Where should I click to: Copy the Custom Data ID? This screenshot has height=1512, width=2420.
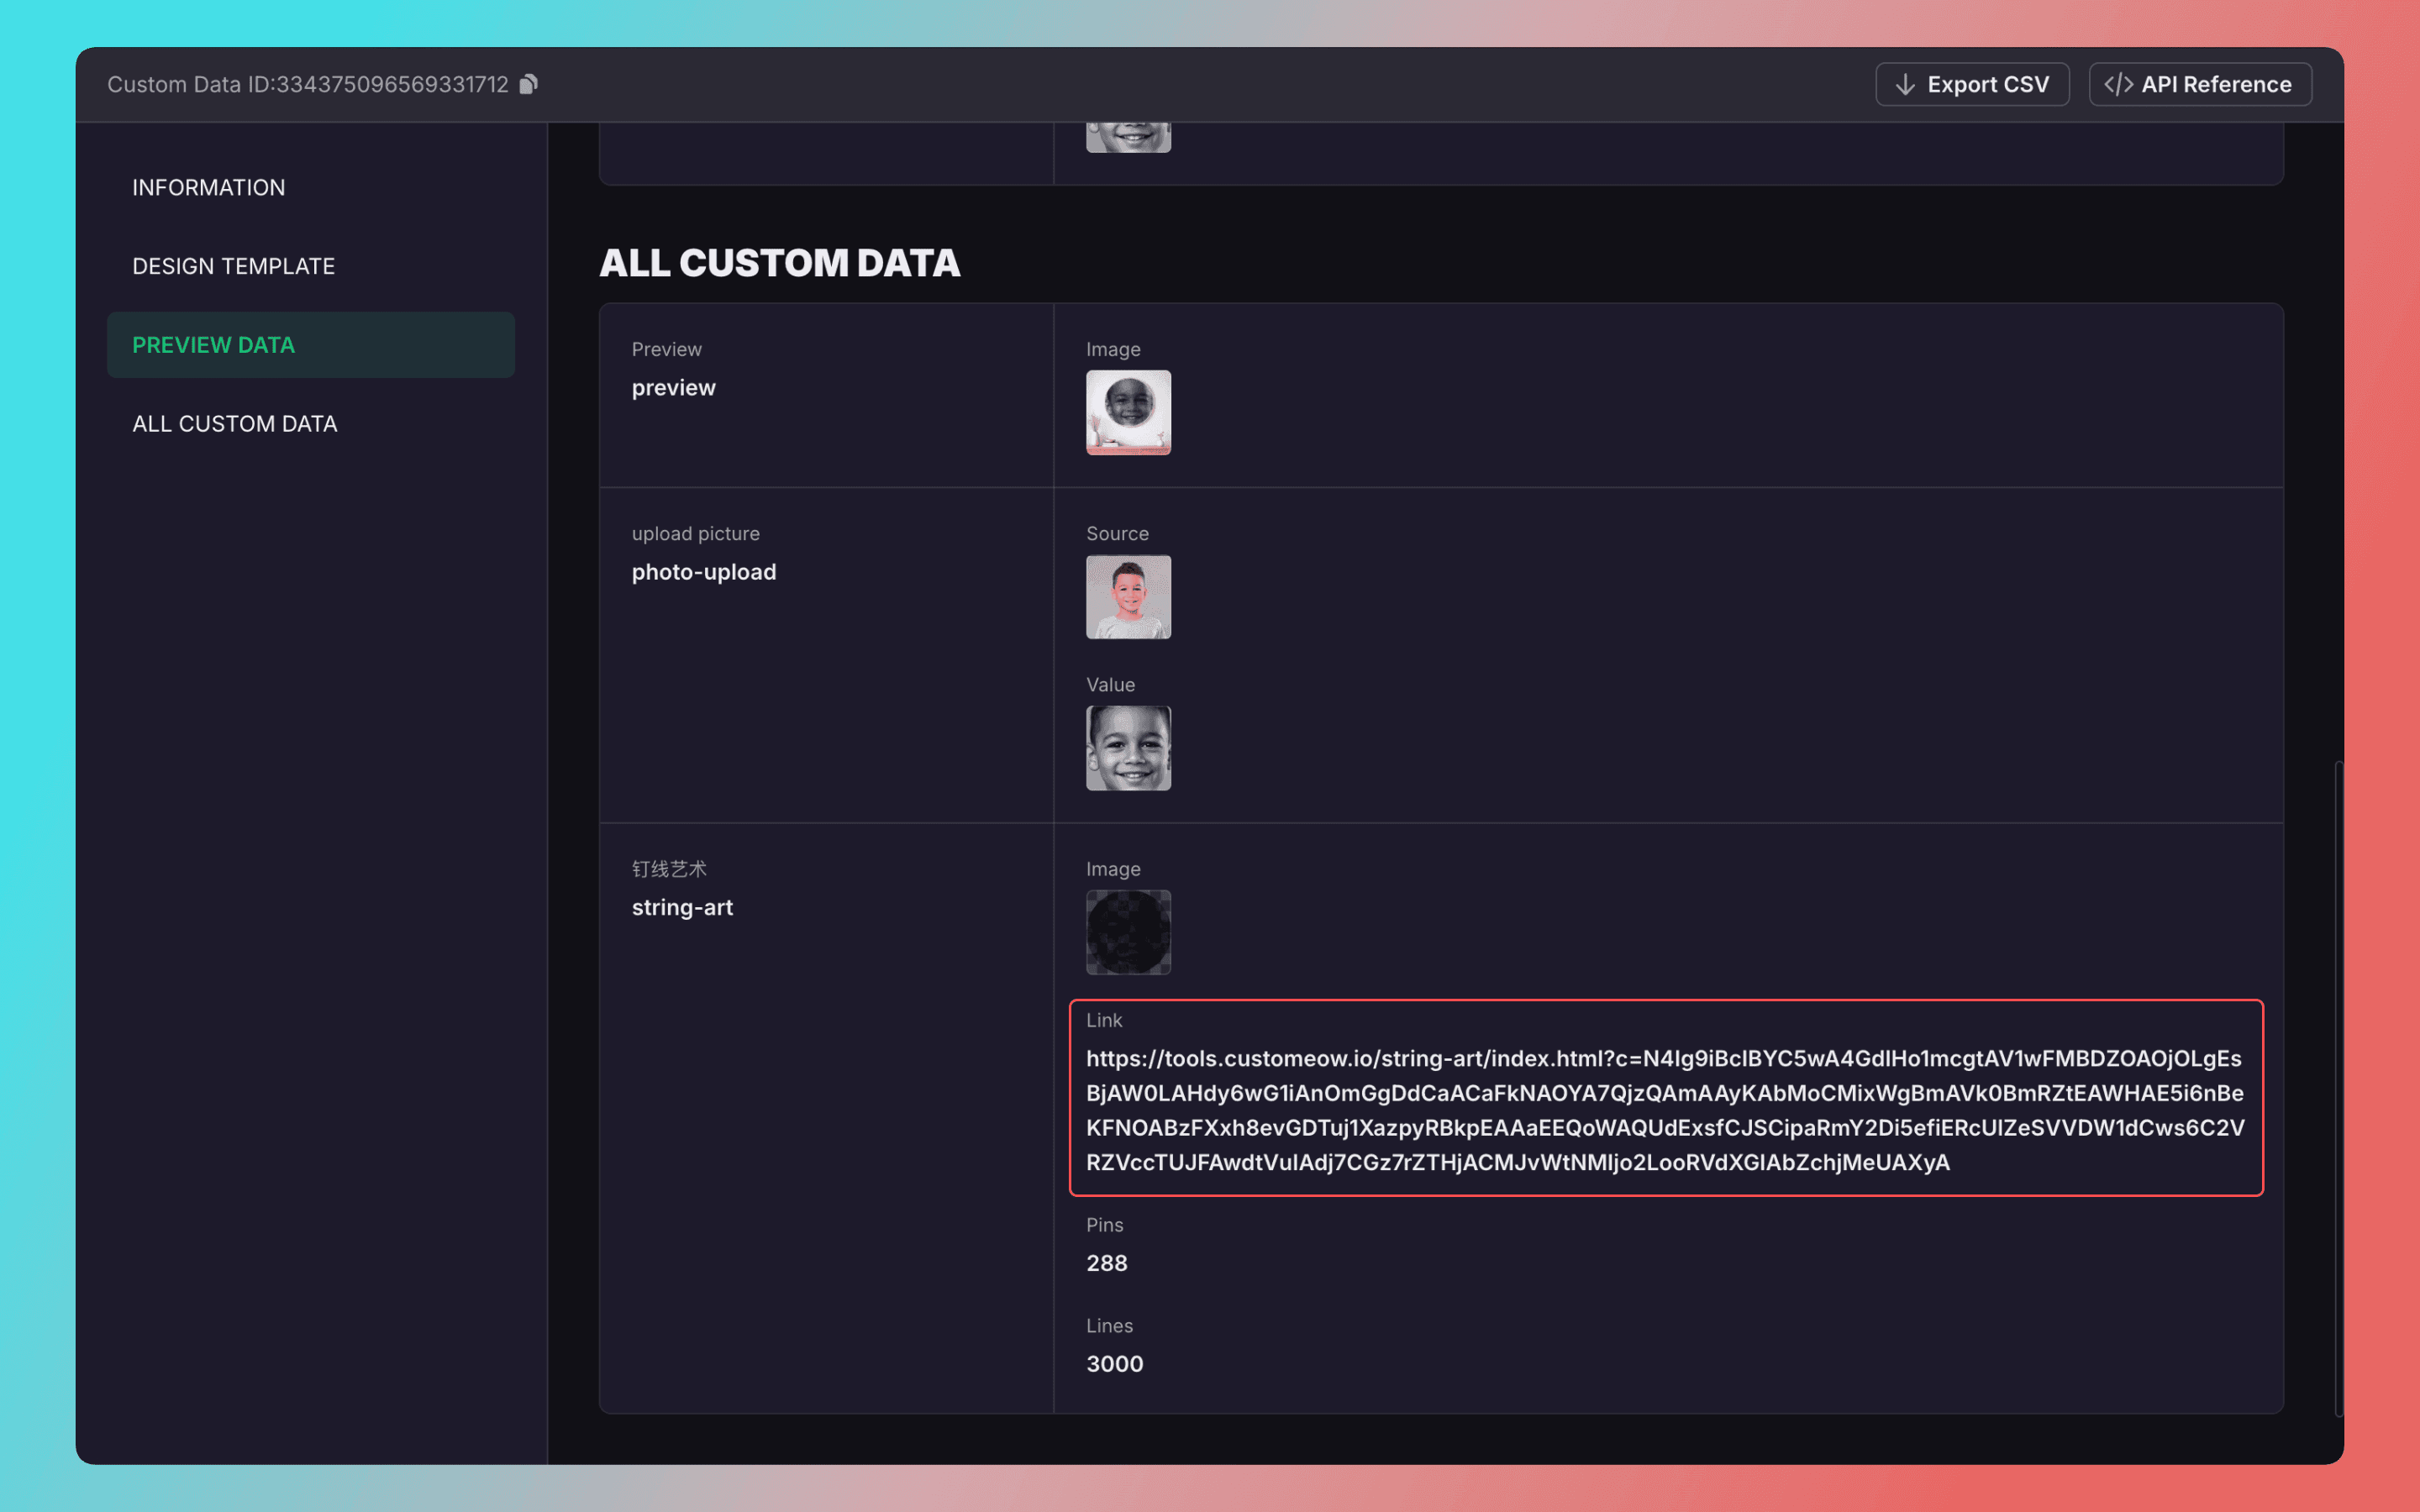(x=529, y=84)
